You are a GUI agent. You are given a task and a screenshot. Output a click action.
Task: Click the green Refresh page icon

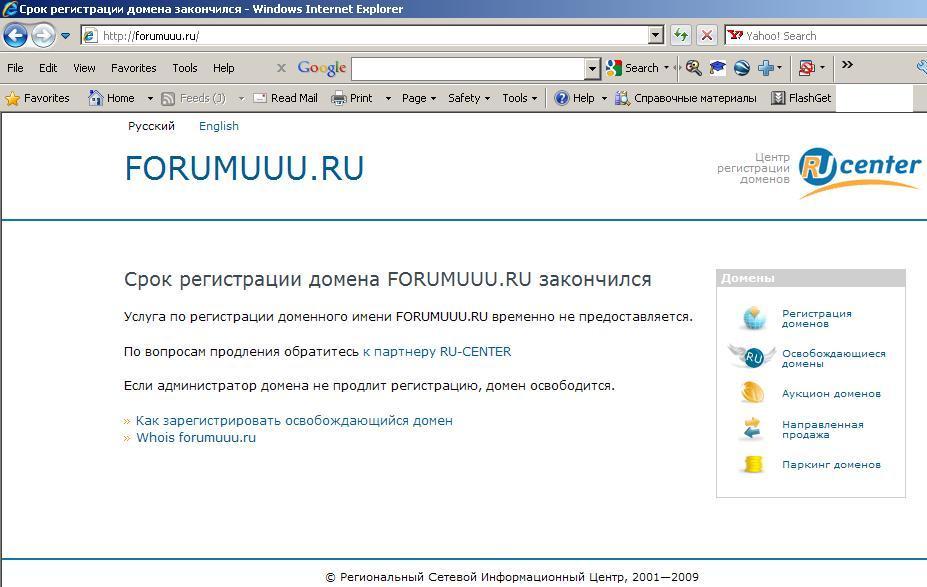681,35
